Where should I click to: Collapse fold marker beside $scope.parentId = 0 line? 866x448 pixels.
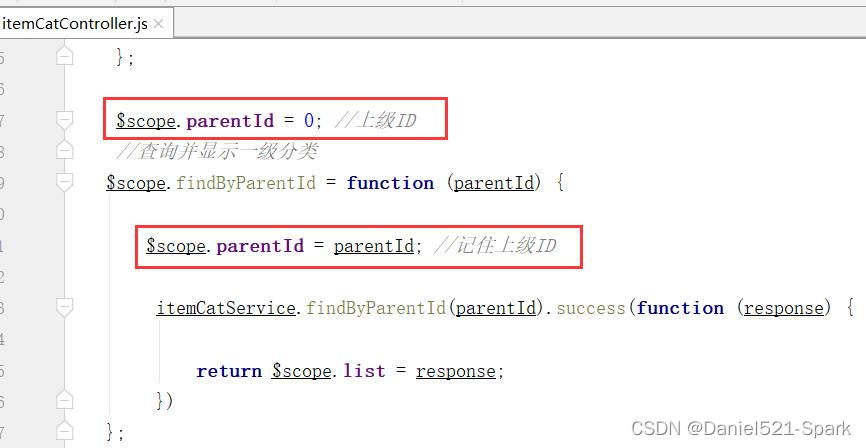click(65, 119)
